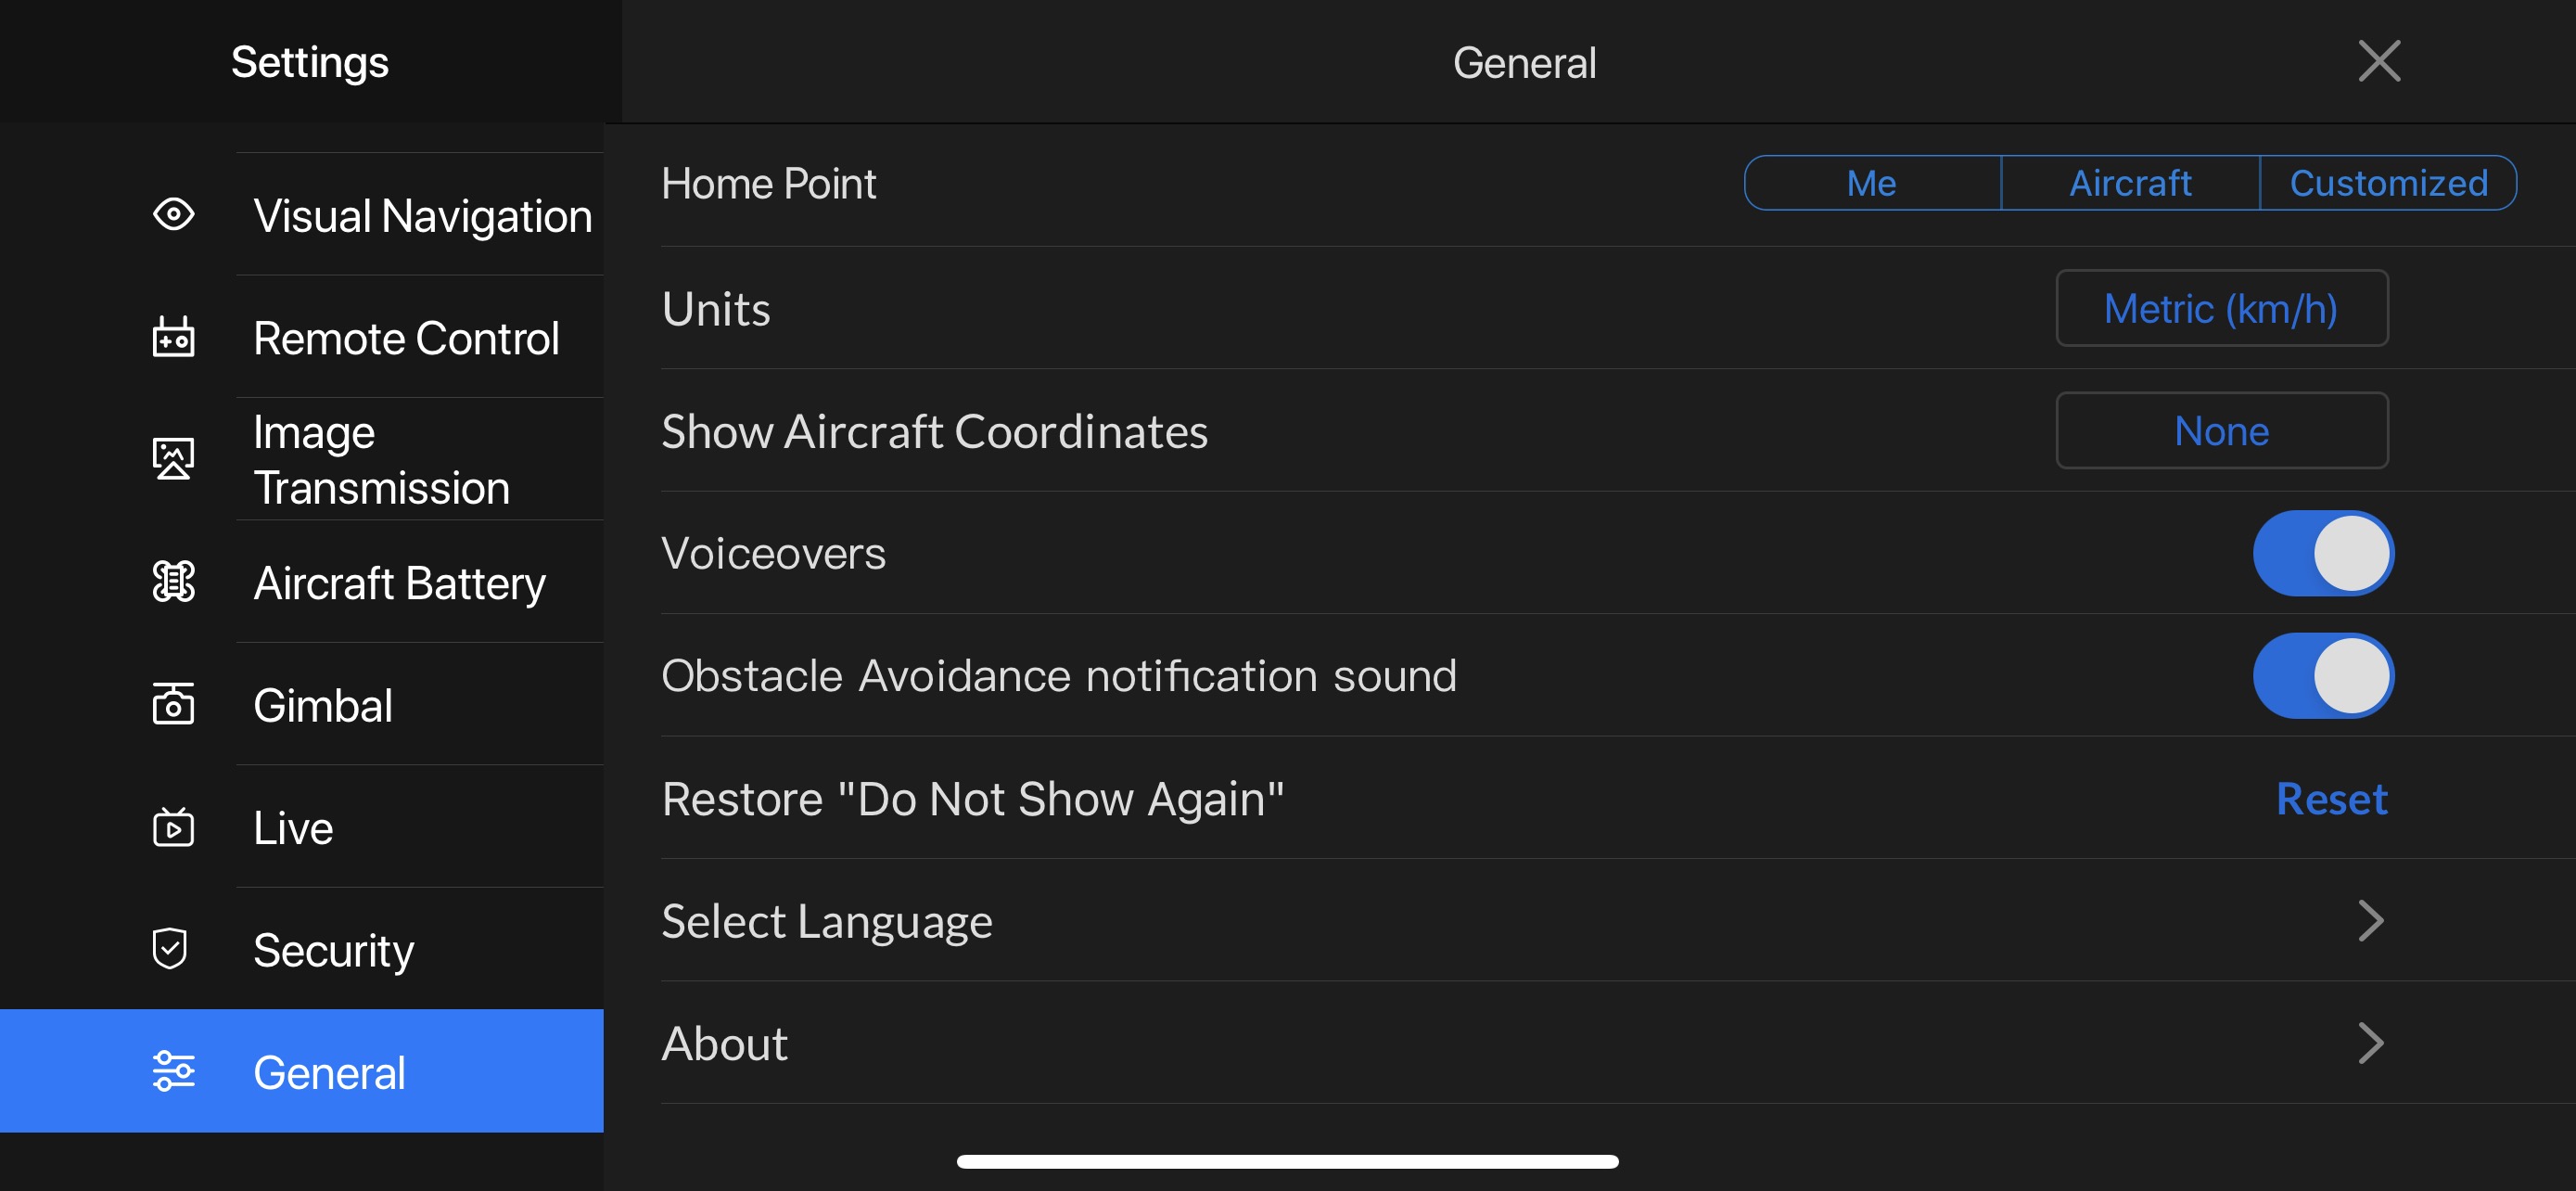2576x1191 pixels.
Task: Close the General settings panel
Action: click(2378, 61)
